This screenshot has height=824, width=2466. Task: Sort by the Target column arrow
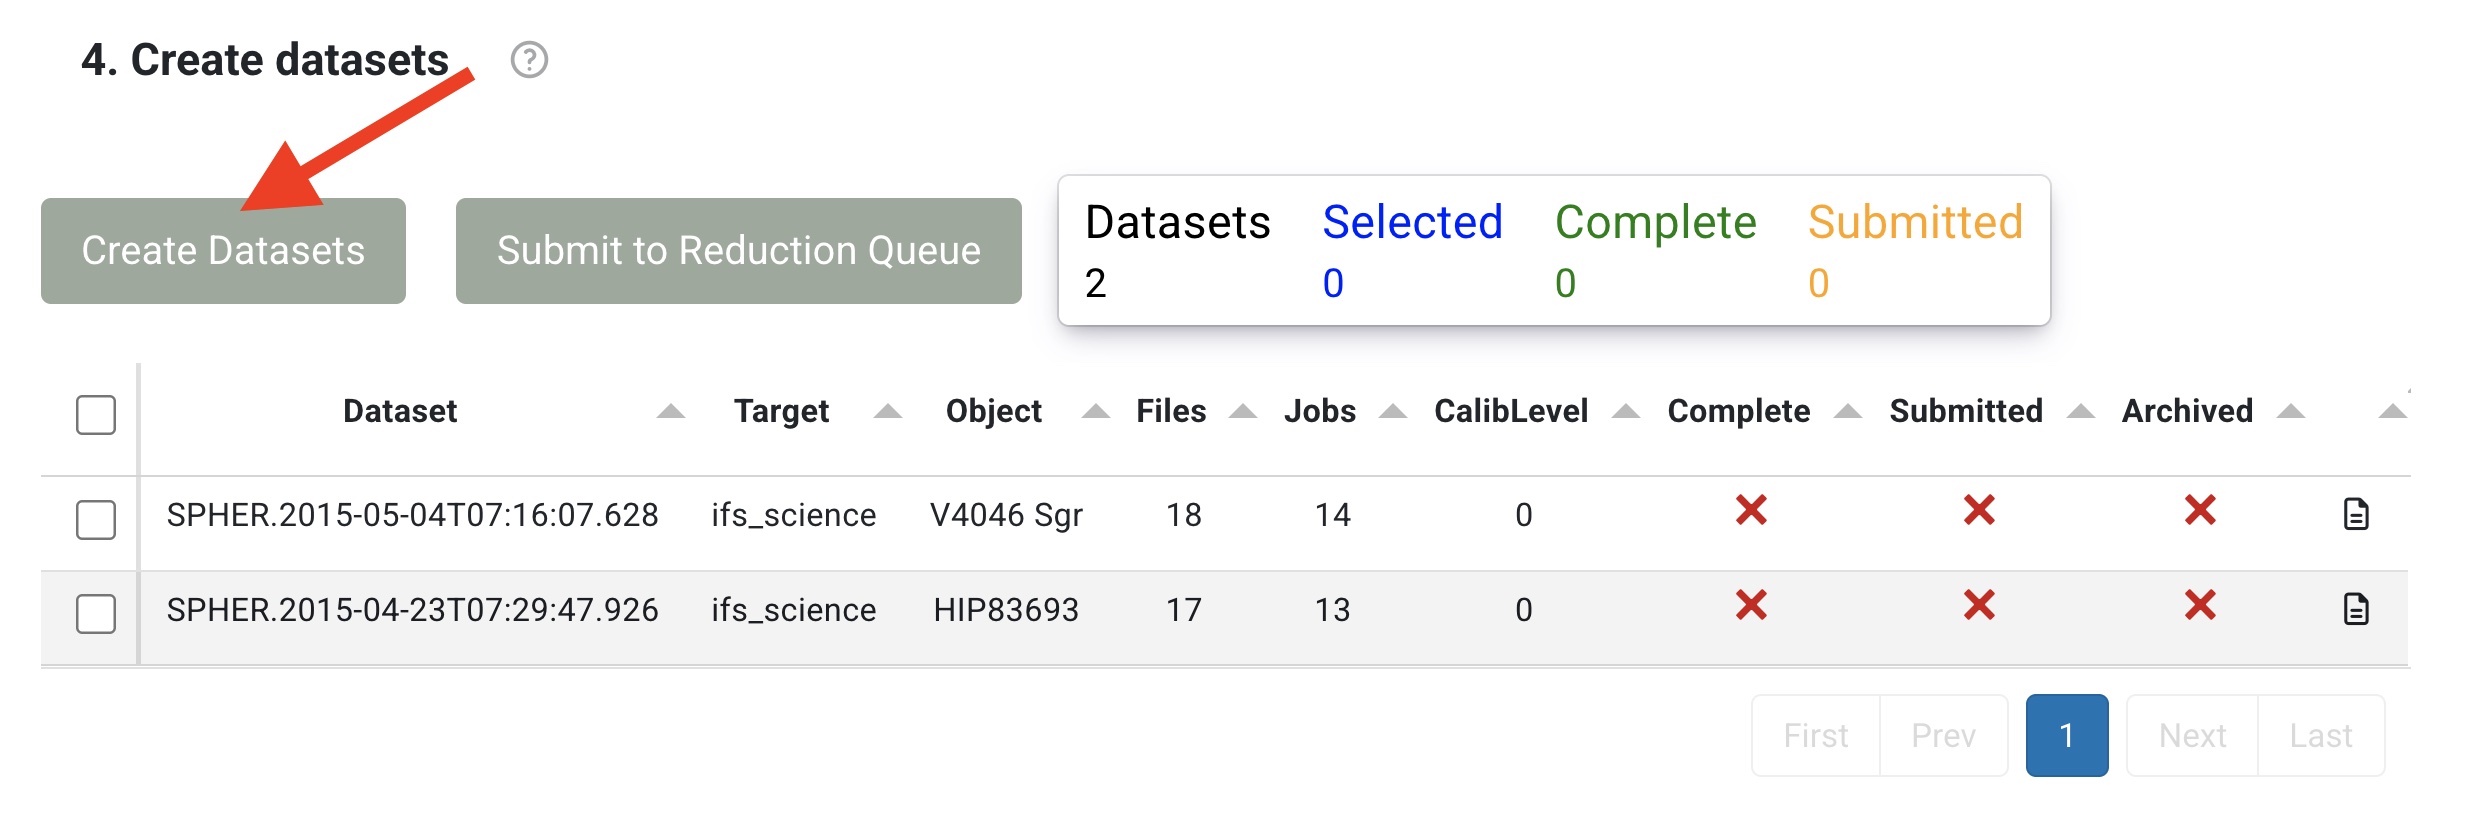888,411
